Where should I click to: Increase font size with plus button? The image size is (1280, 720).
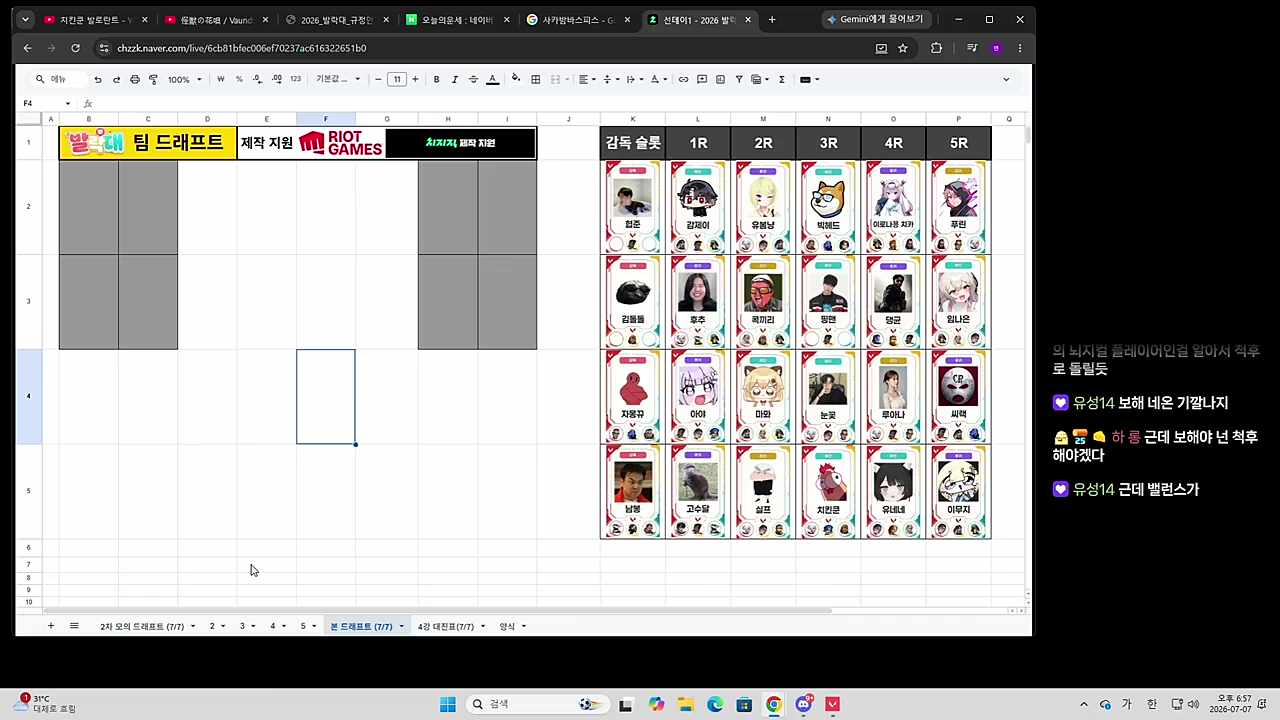coord(415,79)
